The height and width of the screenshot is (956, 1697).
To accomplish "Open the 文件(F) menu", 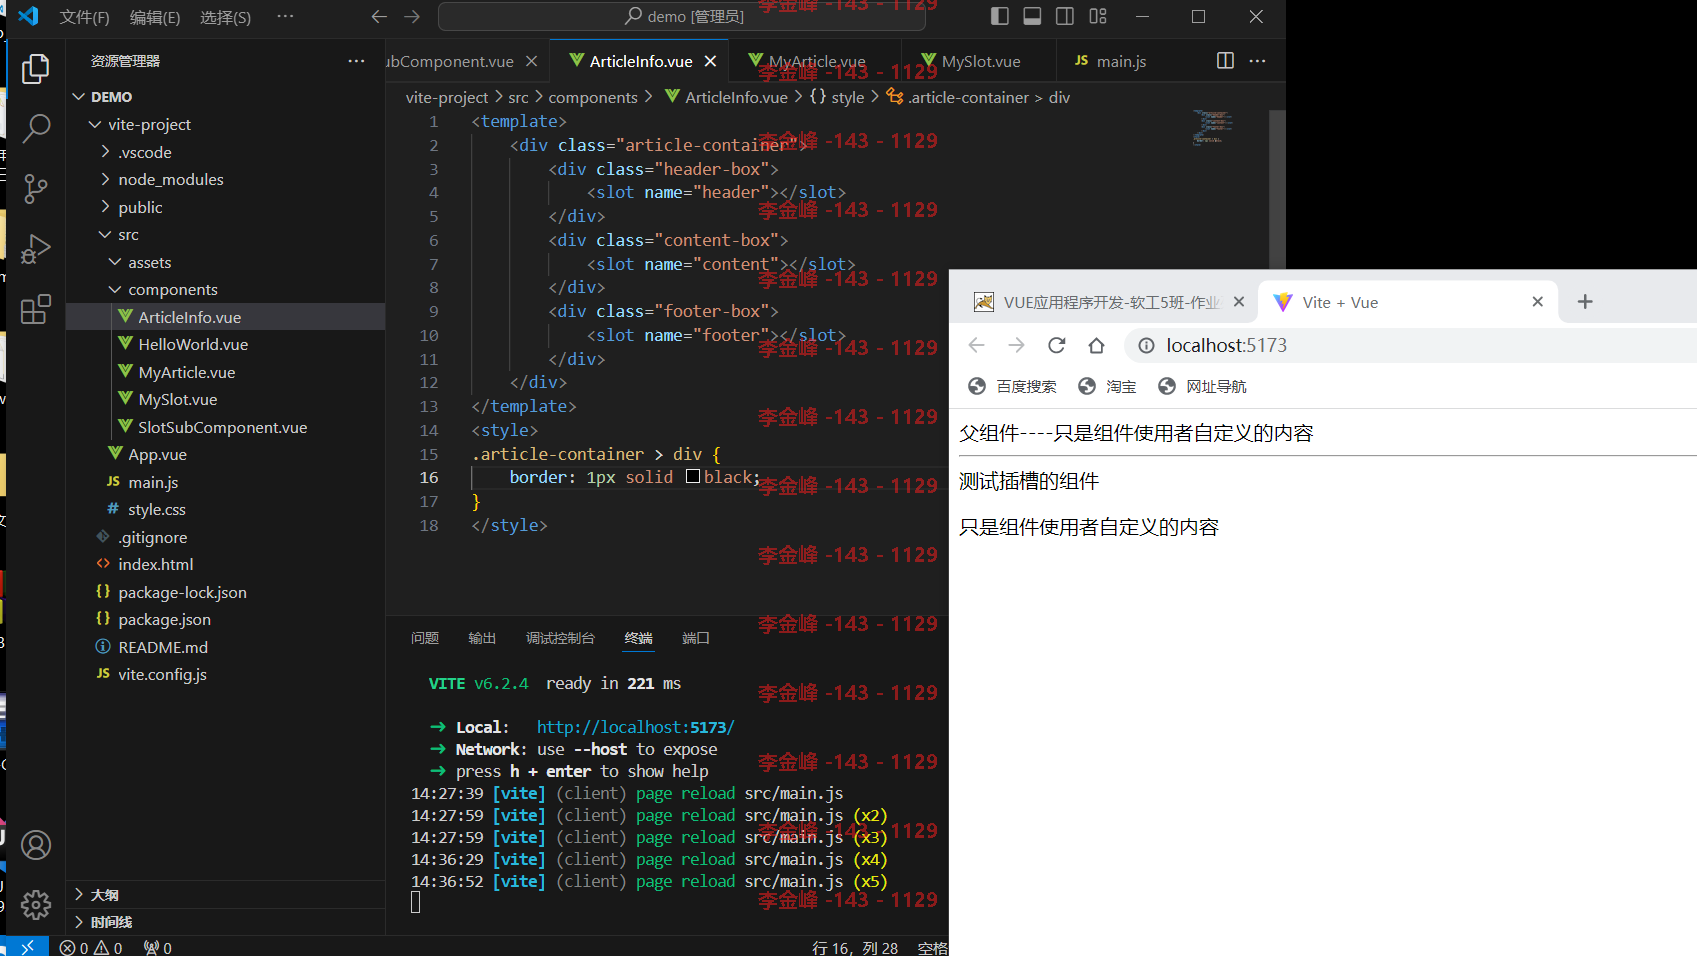I will coord(84,17).
